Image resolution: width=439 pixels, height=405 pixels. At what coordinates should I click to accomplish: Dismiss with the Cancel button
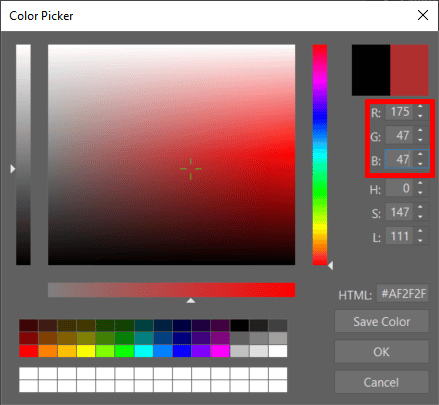point(381,382)
